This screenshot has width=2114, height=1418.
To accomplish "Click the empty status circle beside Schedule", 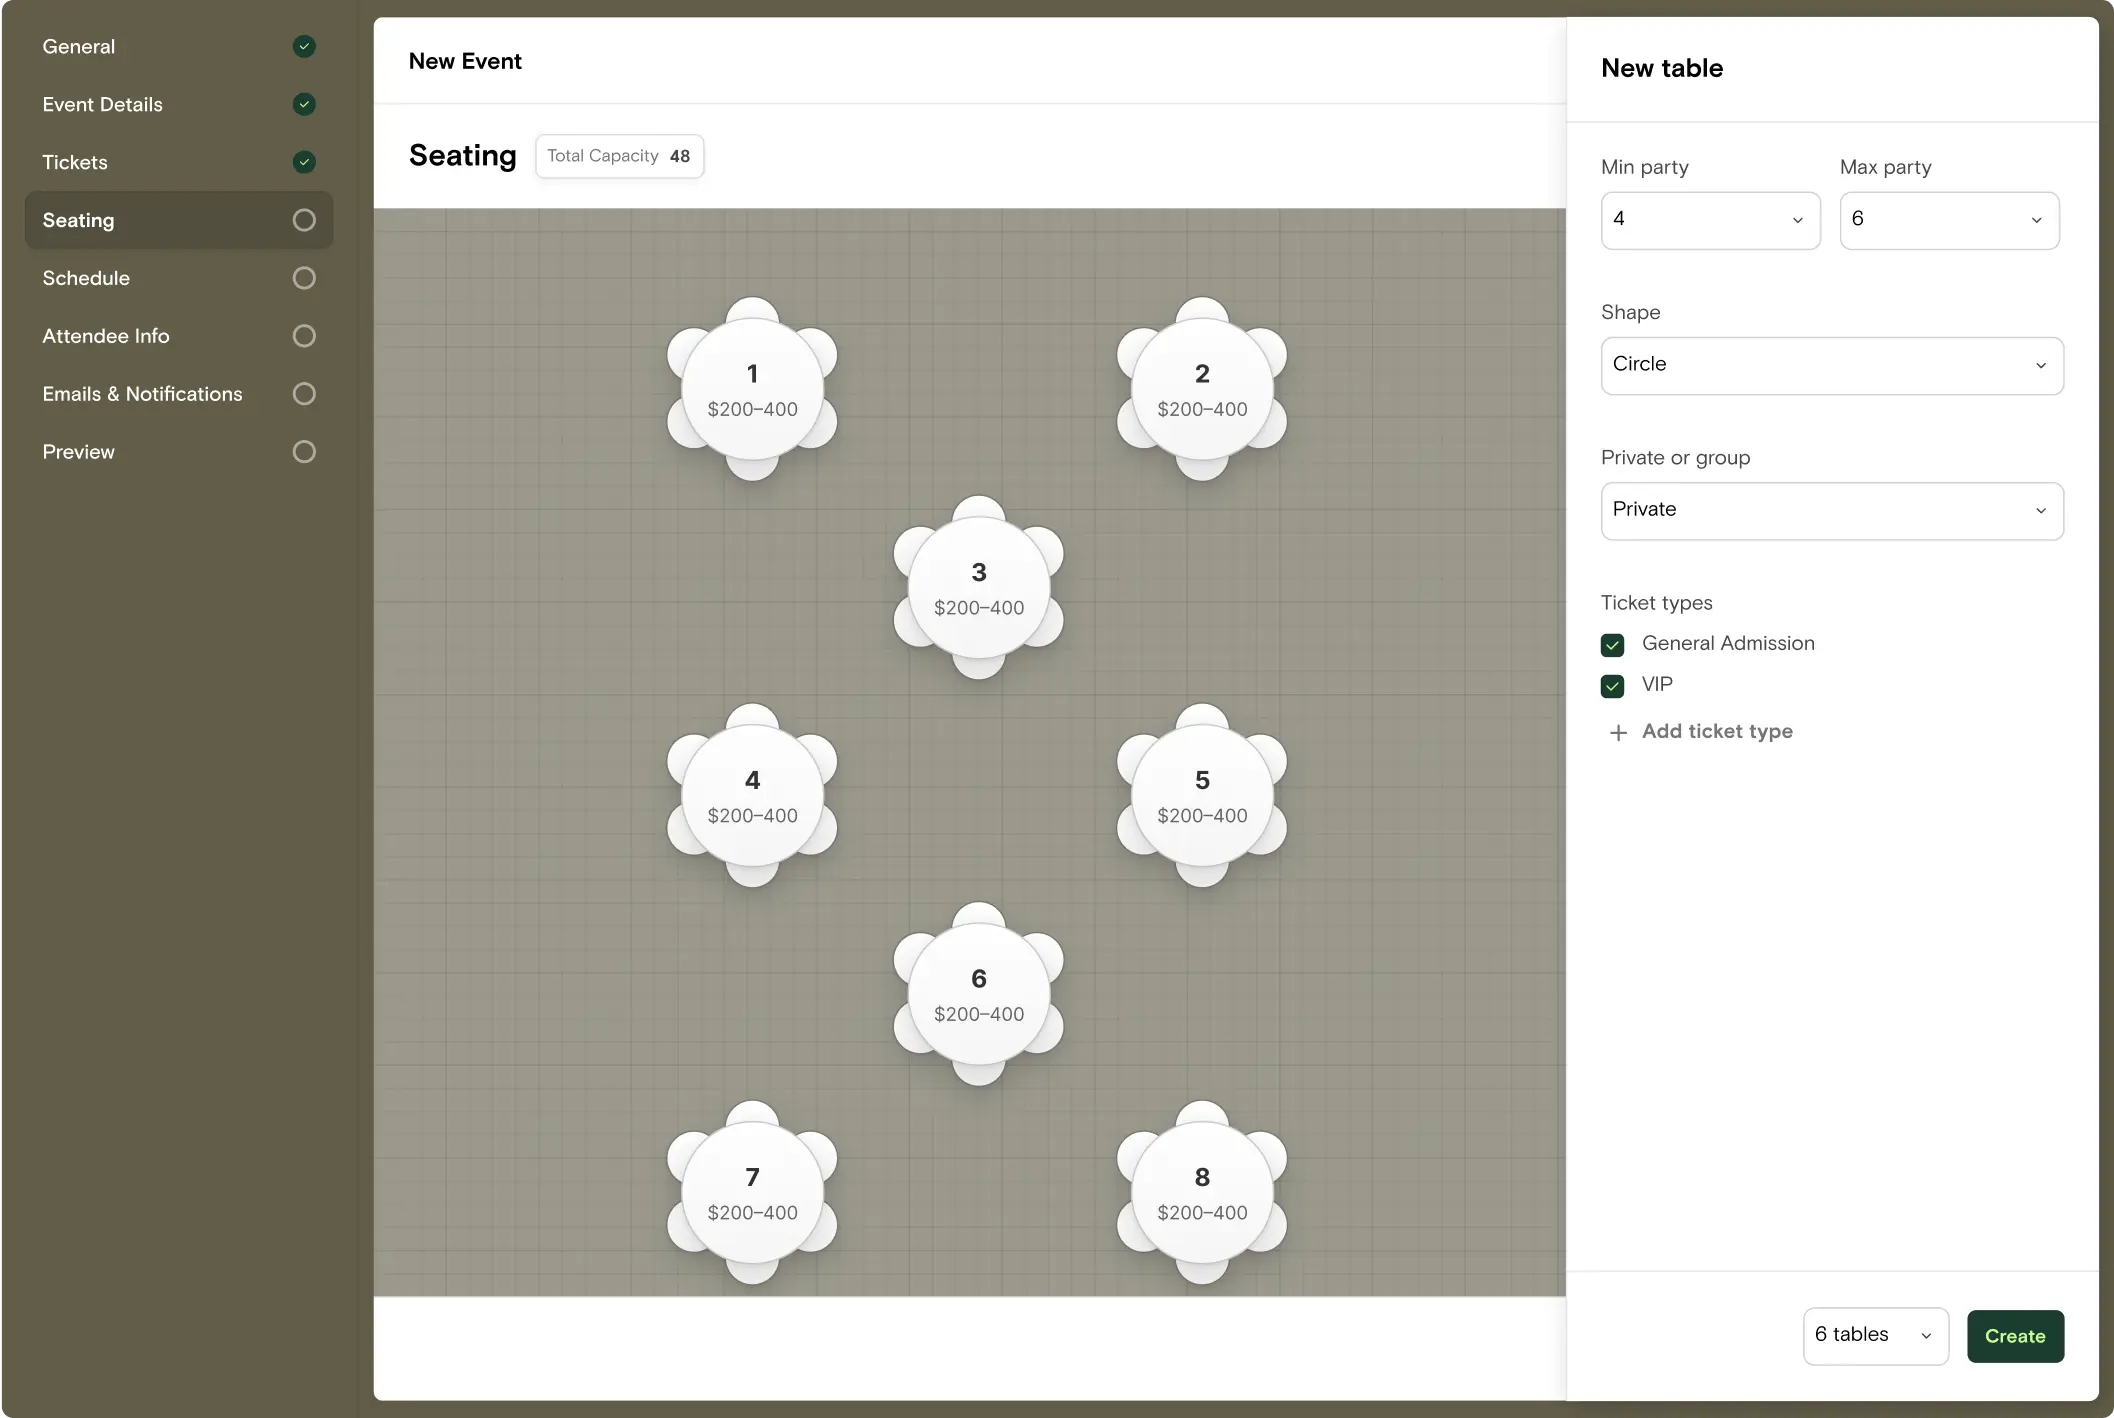I will (304, 278).
